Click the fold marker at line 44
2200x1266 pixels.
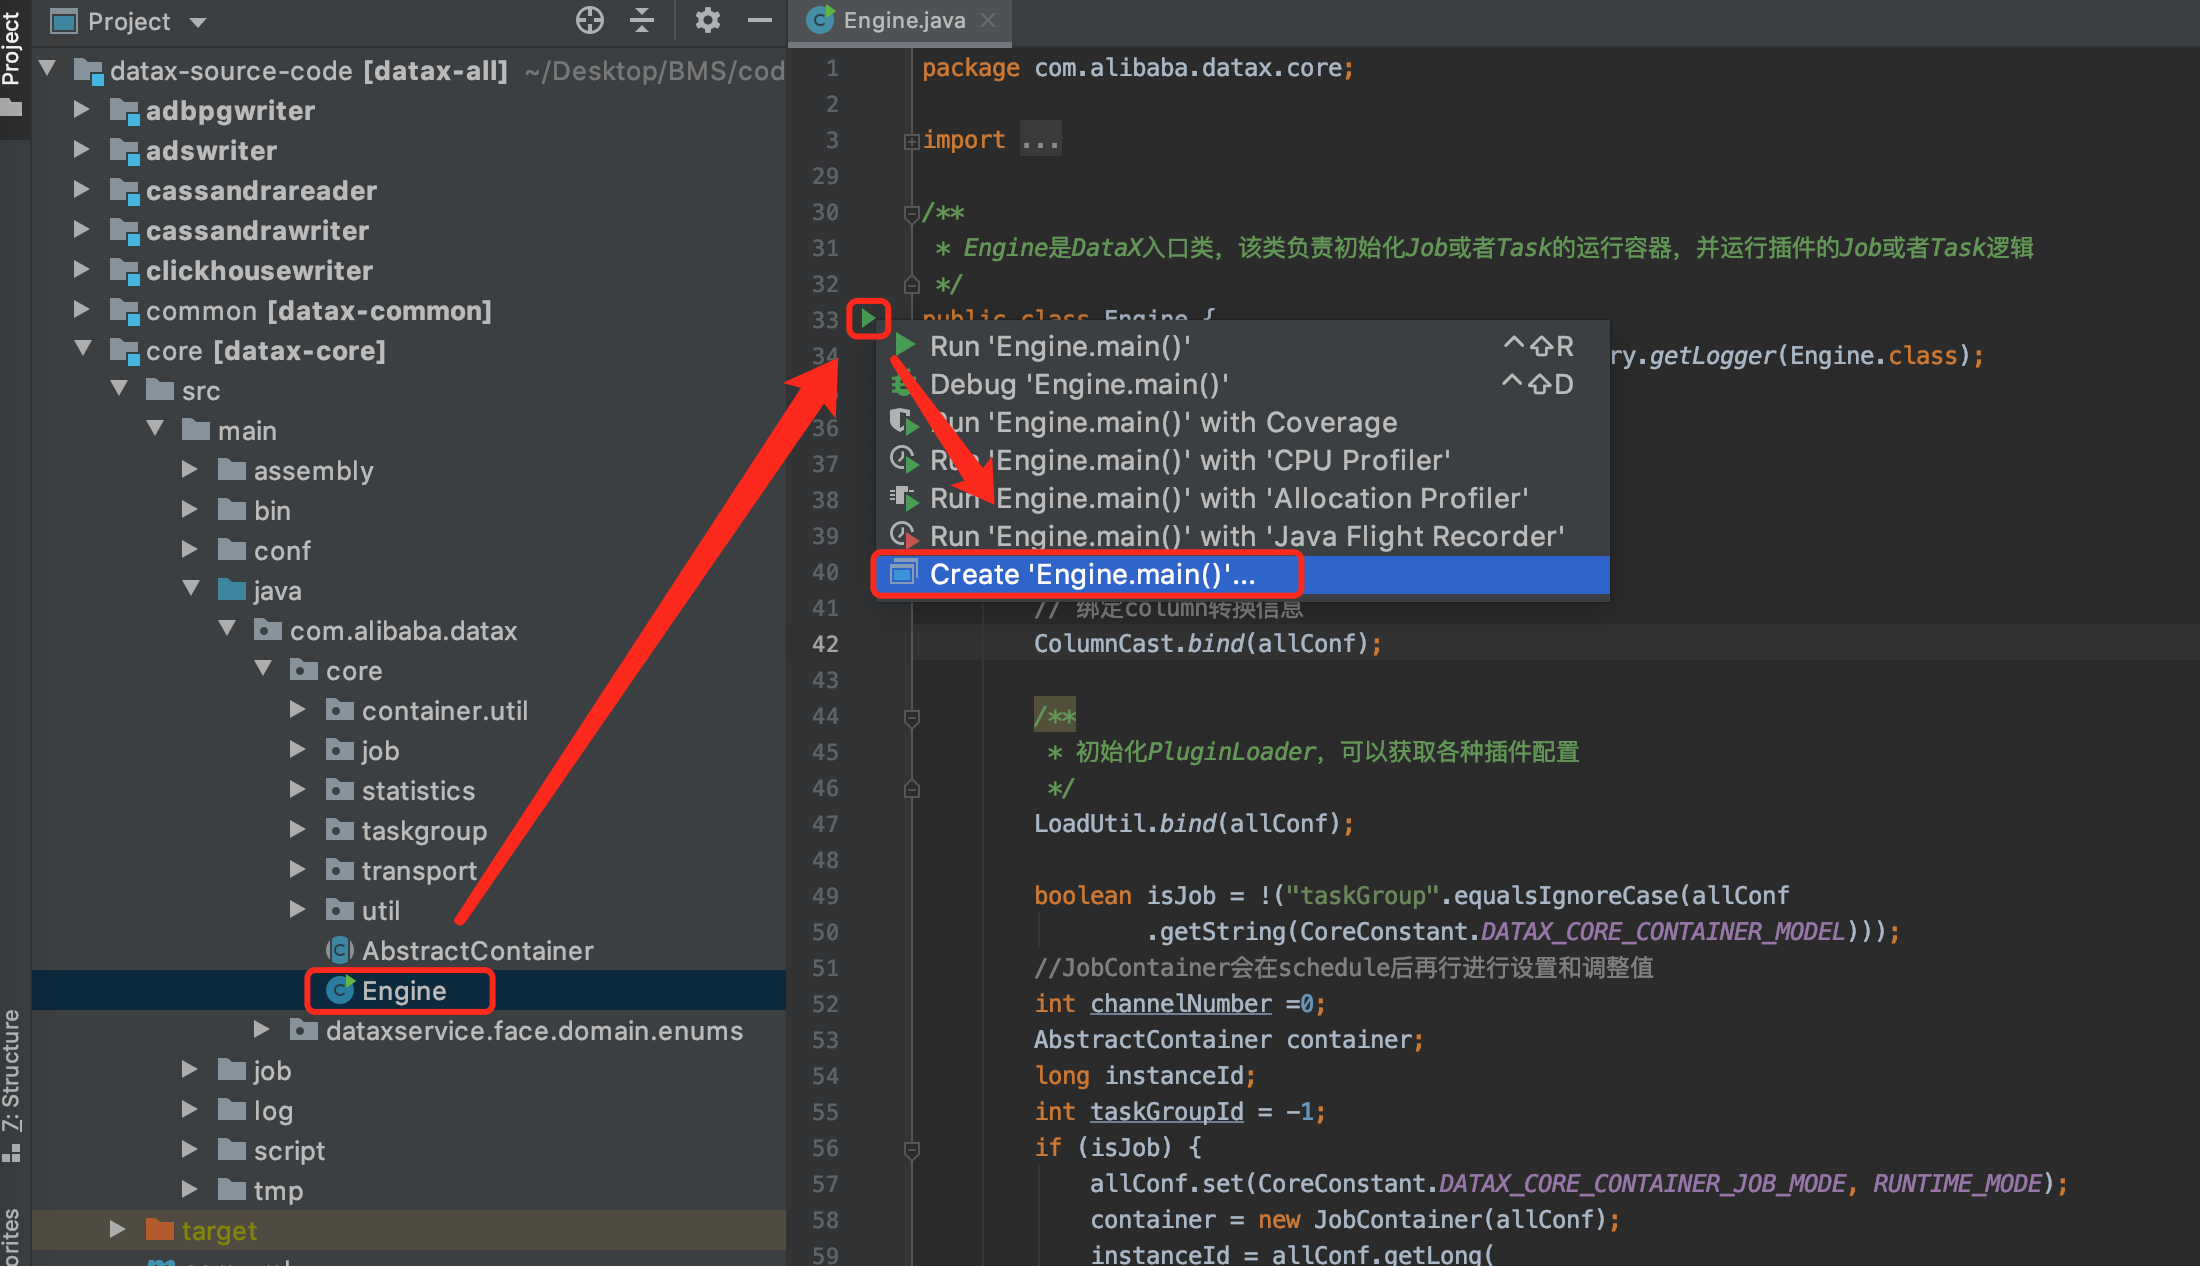point(911,717)
